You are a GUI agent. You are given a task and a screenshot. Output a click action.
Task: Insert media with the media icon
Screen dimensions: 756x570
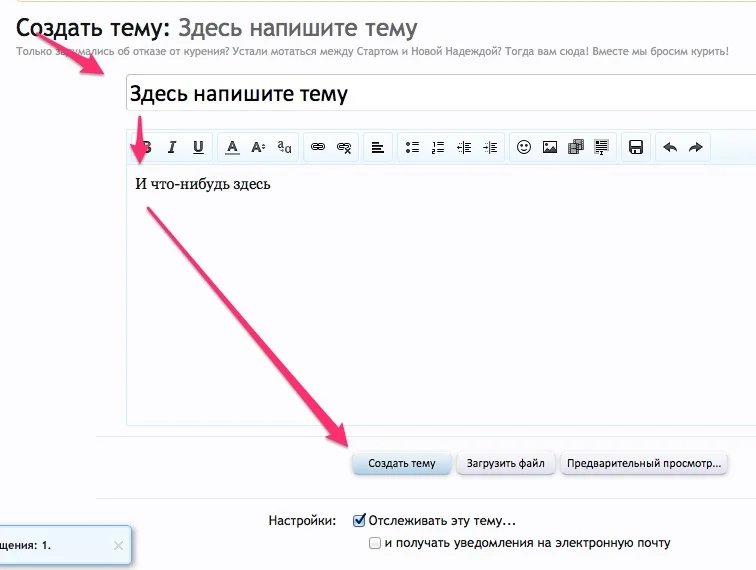pos(576,147)
